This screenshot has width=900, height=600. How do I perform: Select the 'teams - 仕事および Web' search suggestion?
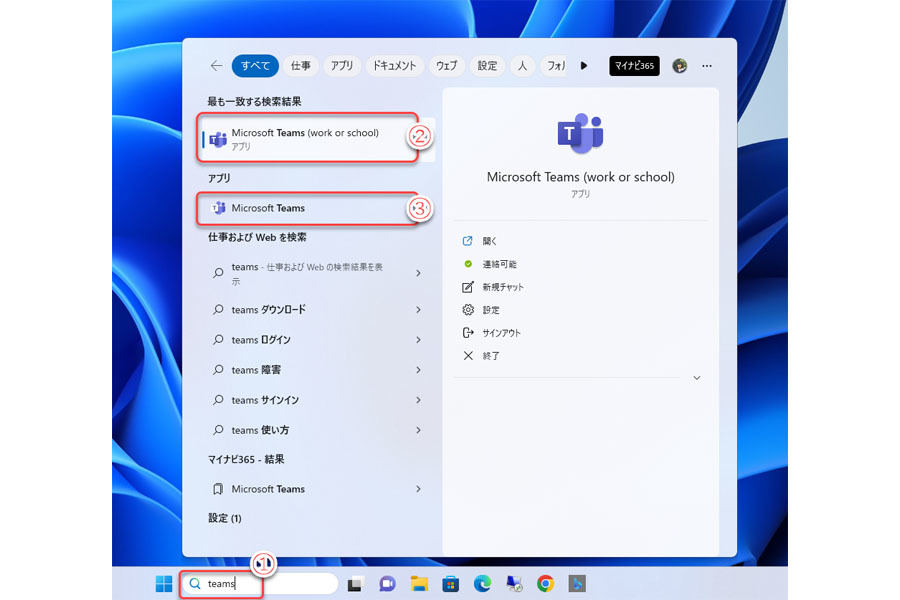(x=307, y=273)
